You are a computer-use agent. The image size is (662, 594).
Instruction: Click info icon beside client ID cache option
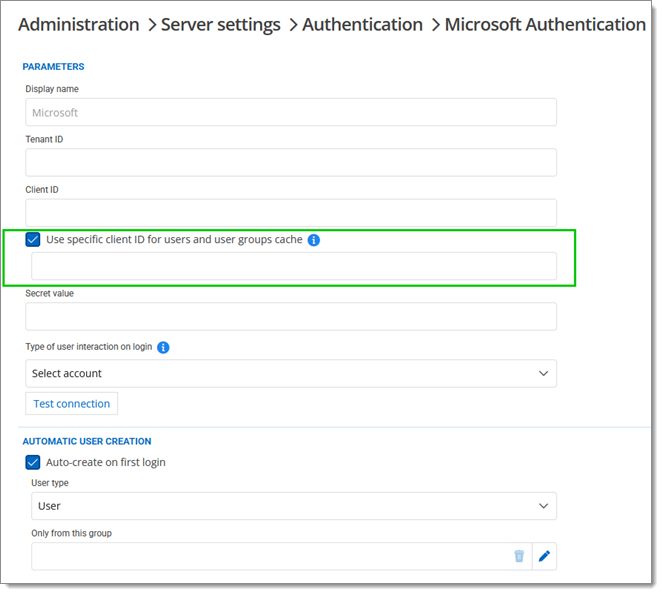pyautogui.click(x=314, y=240)
